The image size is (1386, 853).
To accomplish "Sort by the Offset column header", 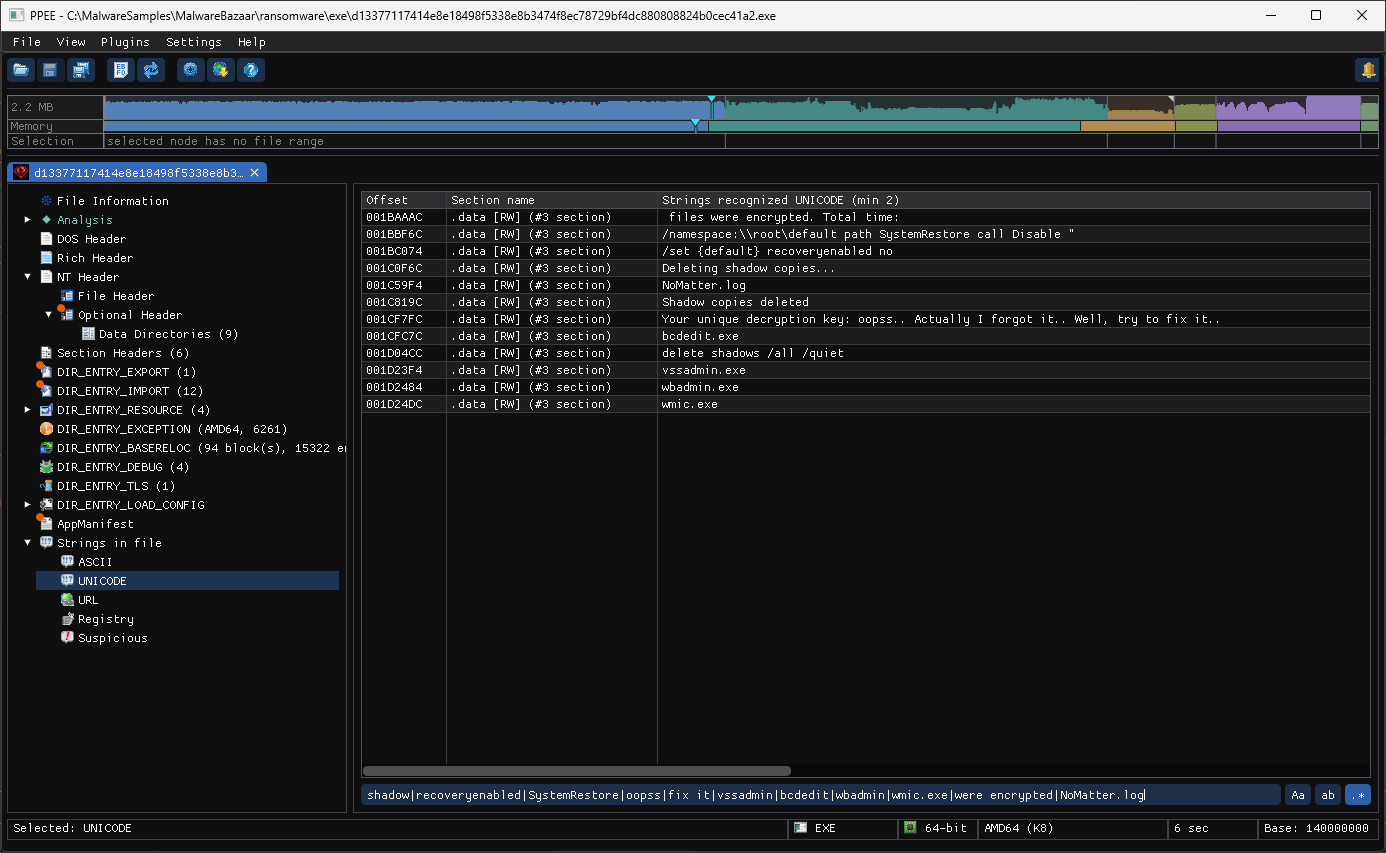I will click(404, 200).
